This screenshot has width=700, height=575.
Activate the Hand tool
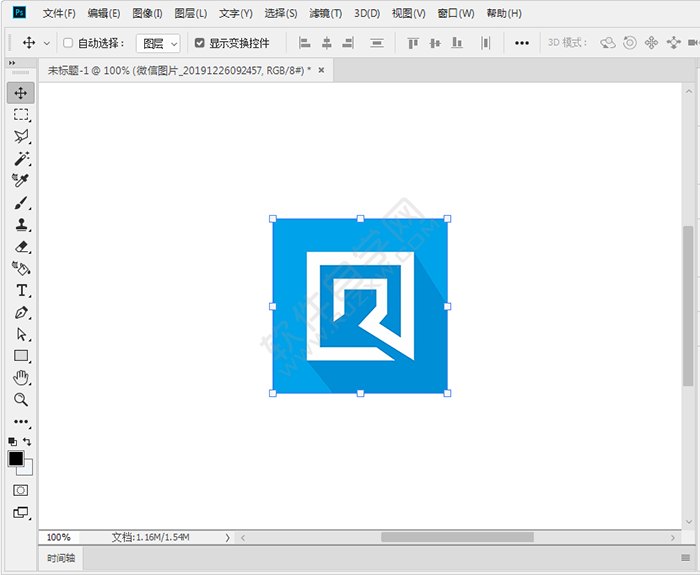(x=21, y=377)
